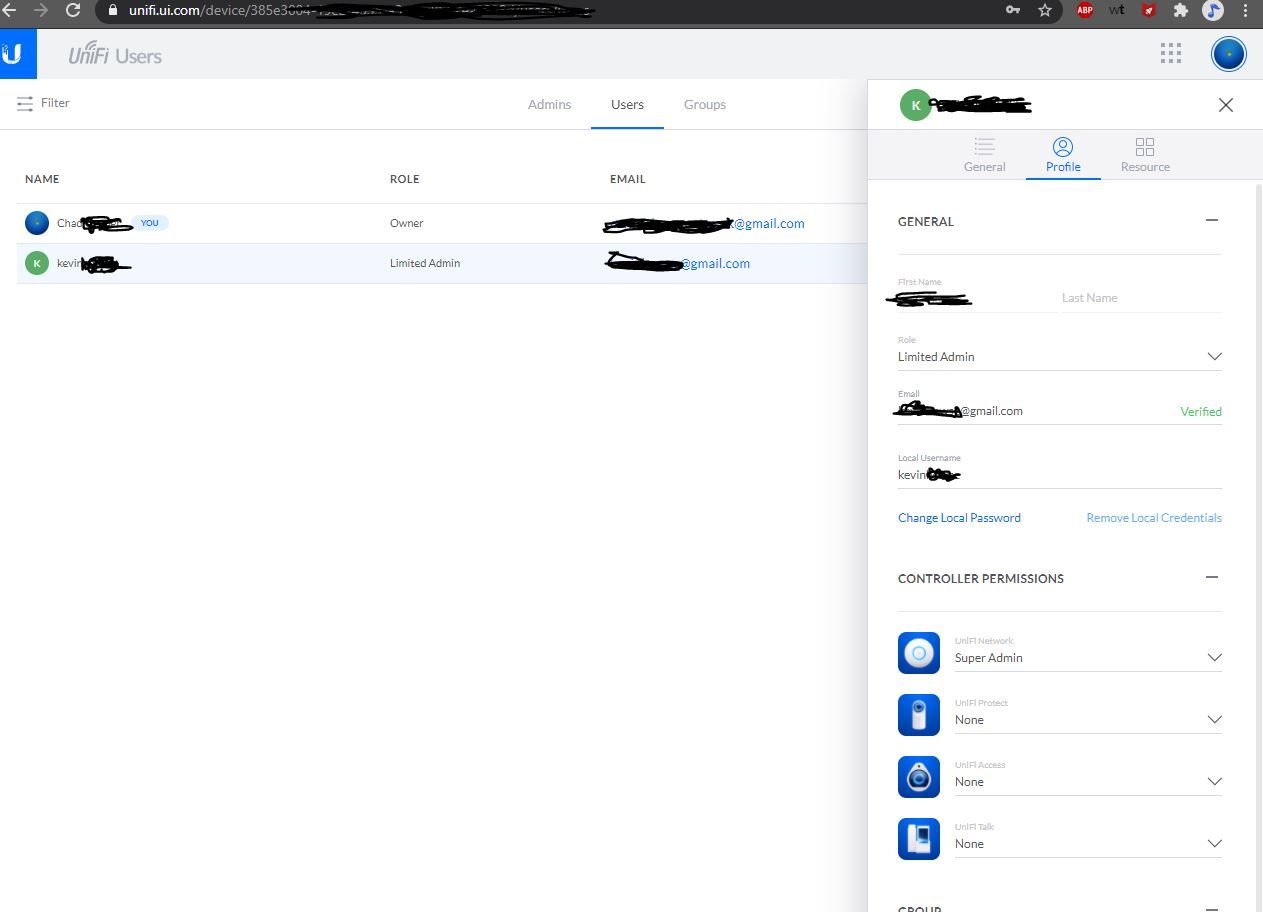Open the apps grid icon
This screenshot has width=1263, height=912.
point(1170,54)
